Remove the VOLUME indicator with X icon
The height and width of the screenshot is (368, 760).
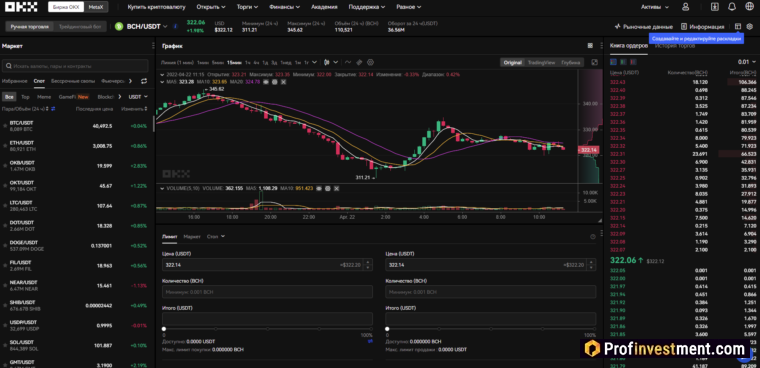[x=337, y=188]
